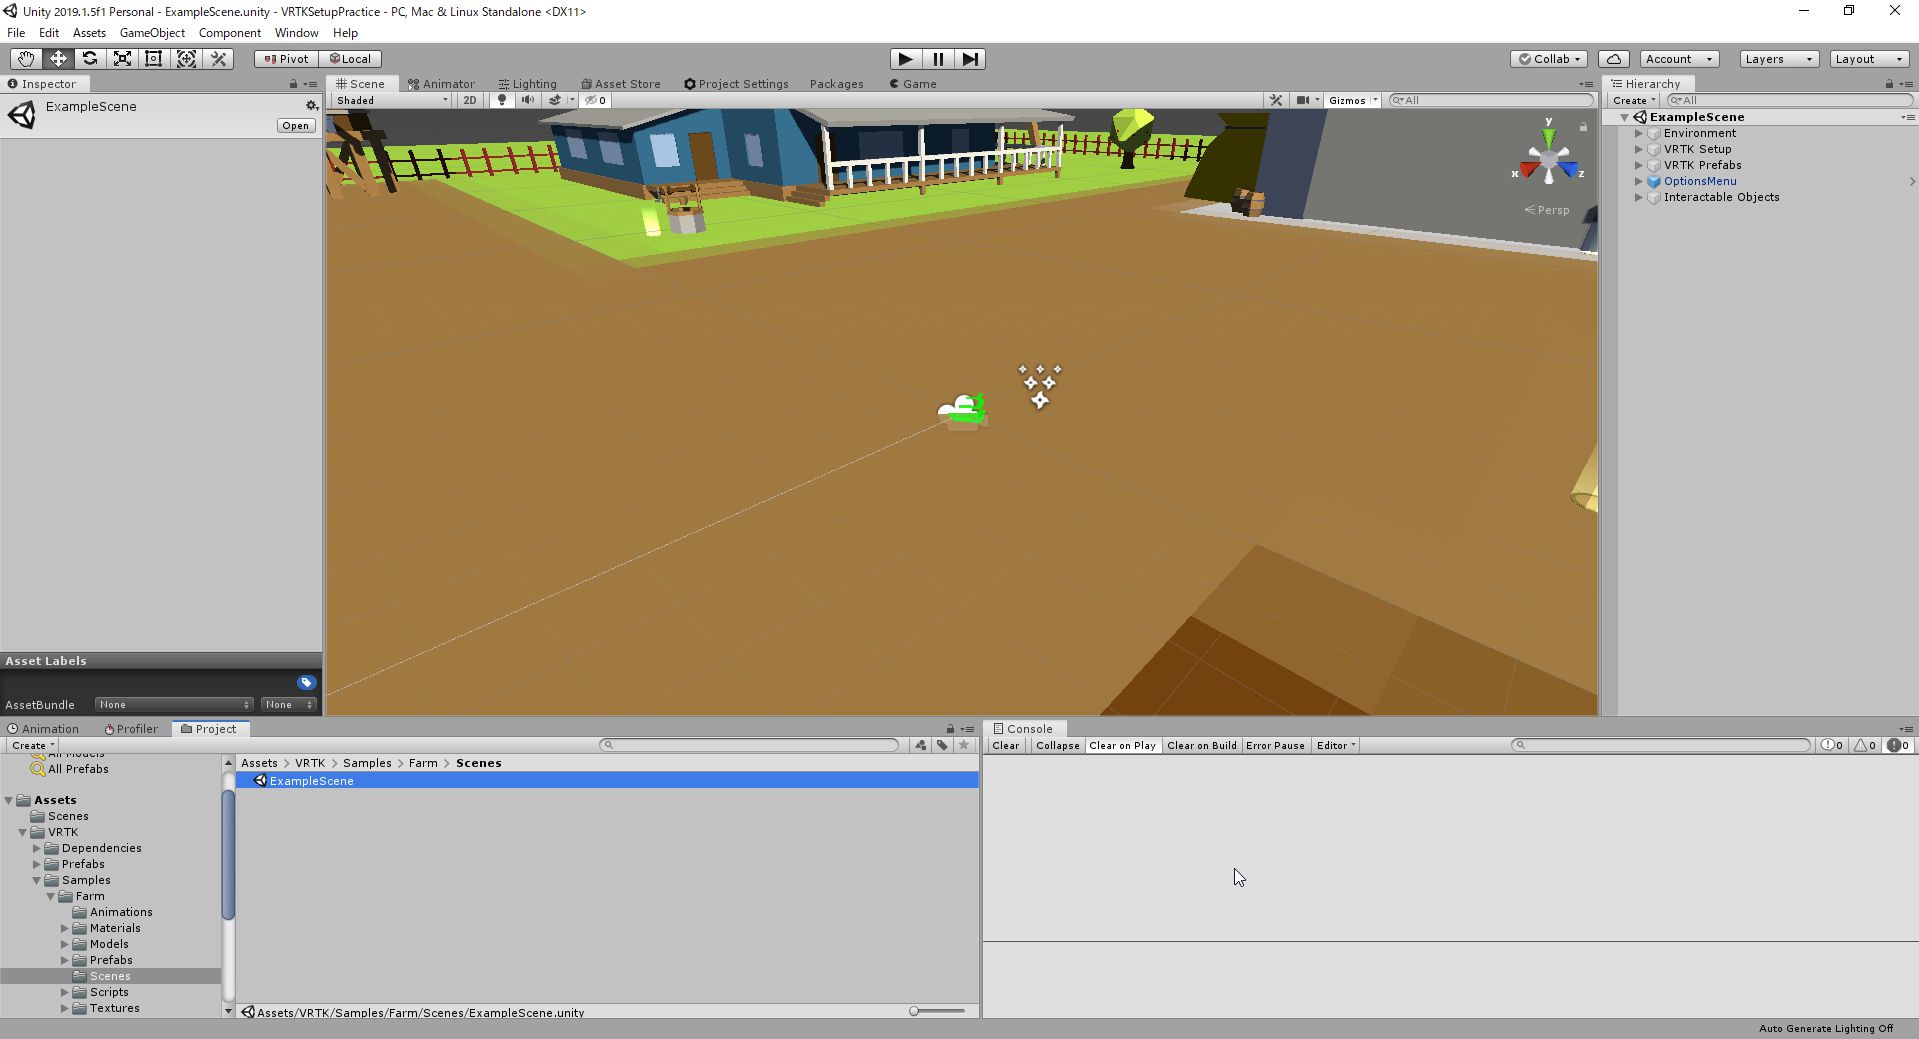Toggle scene lighting bulb icon
1919x1039 pixels.
502,100
